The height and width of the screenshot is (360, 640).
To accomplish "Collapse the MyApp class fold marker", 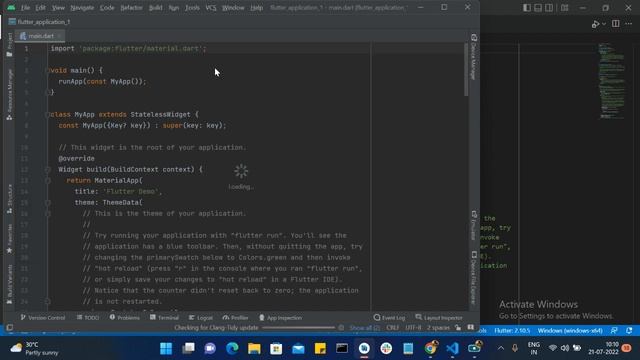I will pyautogui.click(x=48, y=115).
